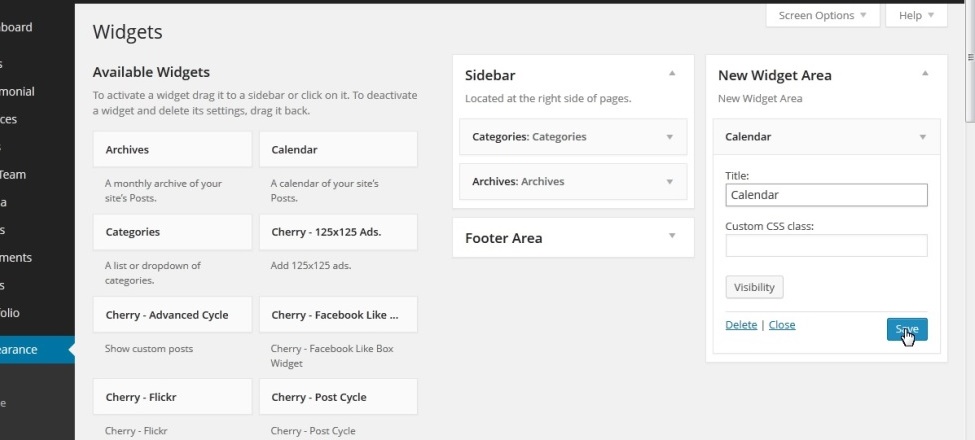Select the Cherry - 125x125 Ads widget
This screenshot has height=440, width=975.
pos(338,232)
